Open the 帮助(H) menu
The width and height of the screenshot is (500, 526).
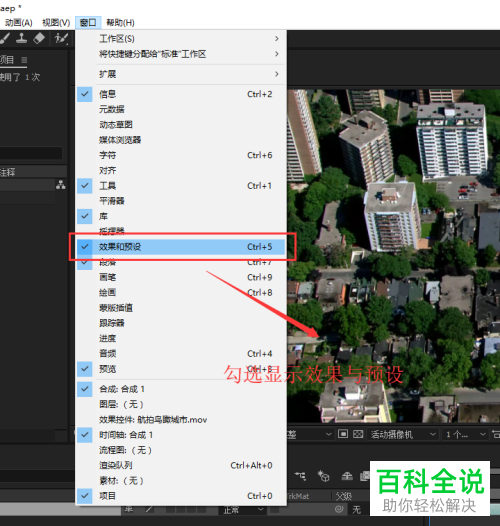click(x=120, y=23)
